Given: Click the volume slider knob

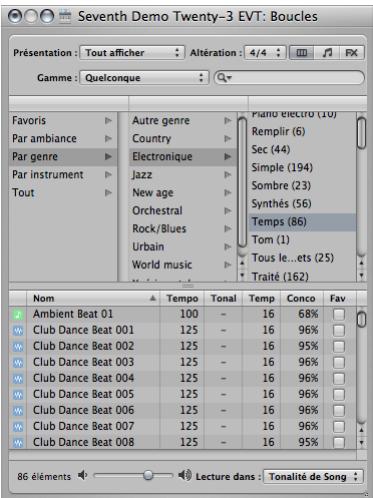Looking at the screenshot, I should pyautogui.click(x=148, y=475).
